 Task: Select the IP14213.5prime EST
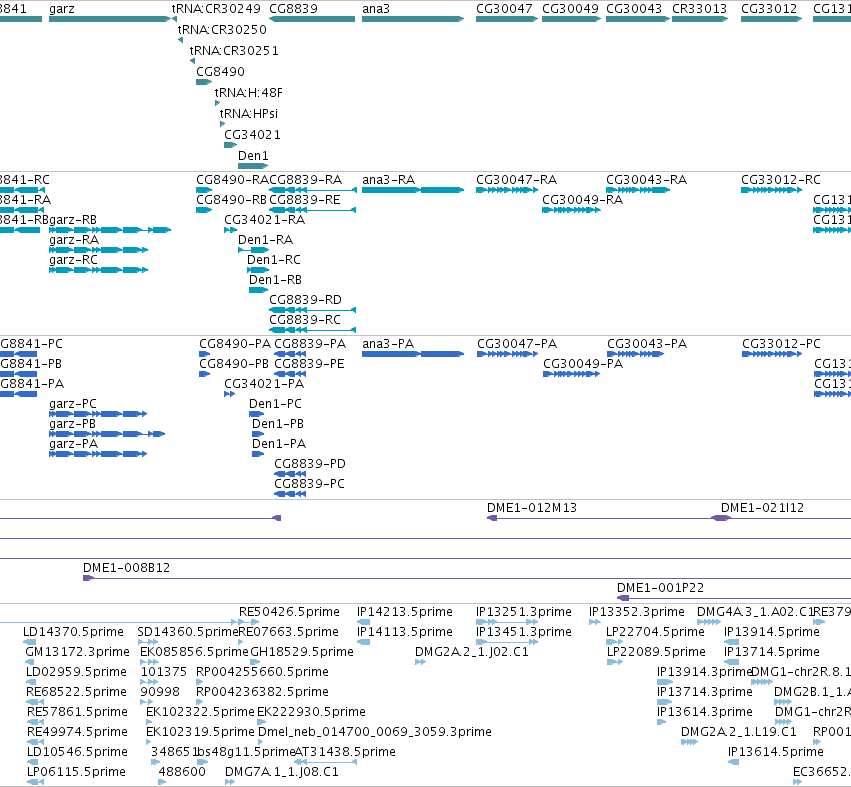point(364,622)
